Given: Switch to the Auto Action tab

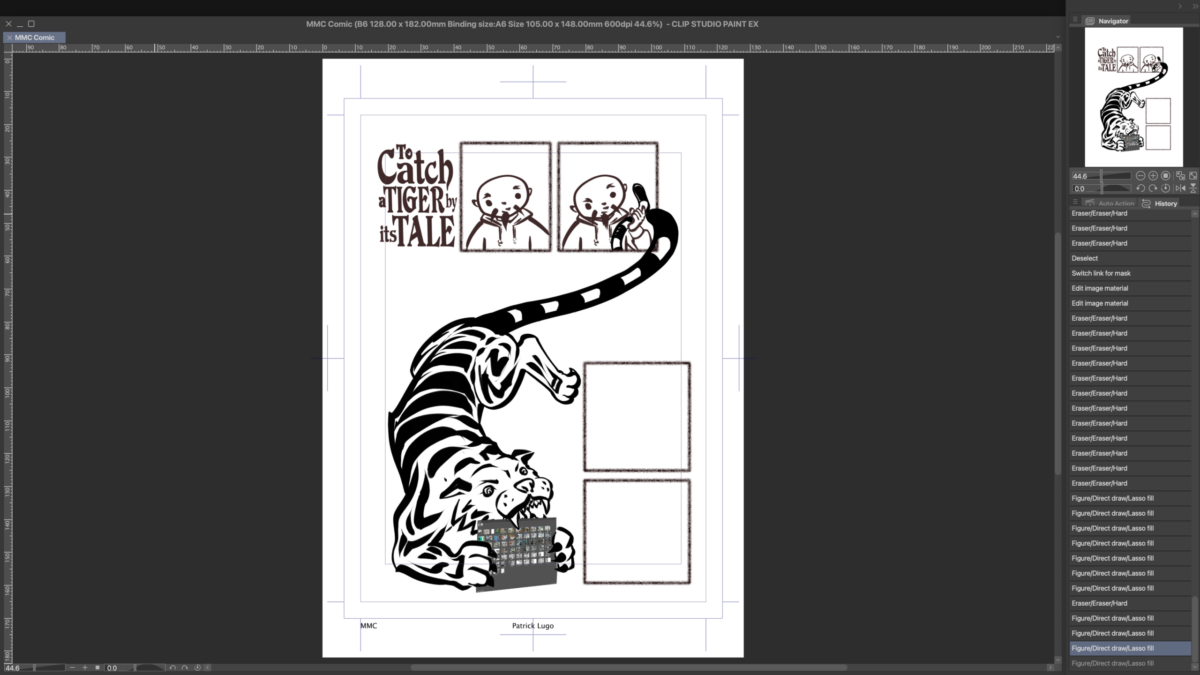Looking at the screenshot, I should point(1110,203).
